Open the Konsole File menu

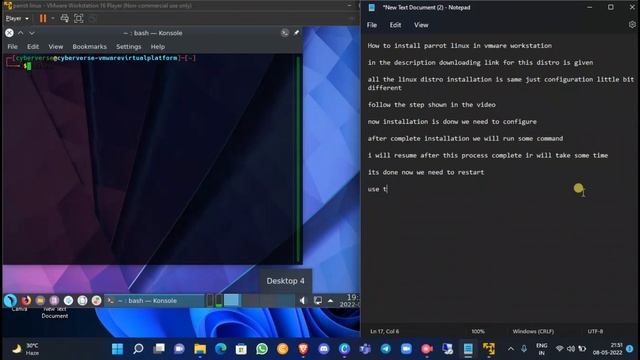click(x=12, y=47)
